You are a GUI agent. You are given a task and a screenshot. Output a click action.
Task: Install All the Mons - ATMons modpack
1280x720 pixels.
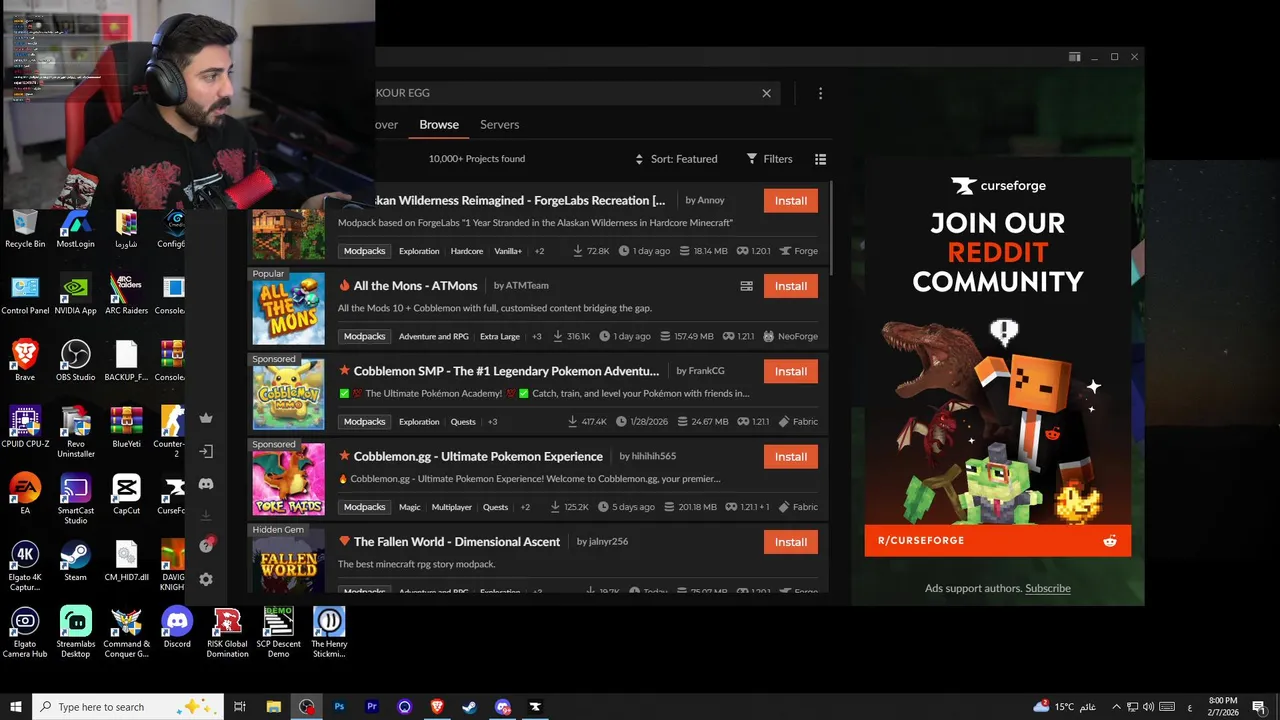790,286
